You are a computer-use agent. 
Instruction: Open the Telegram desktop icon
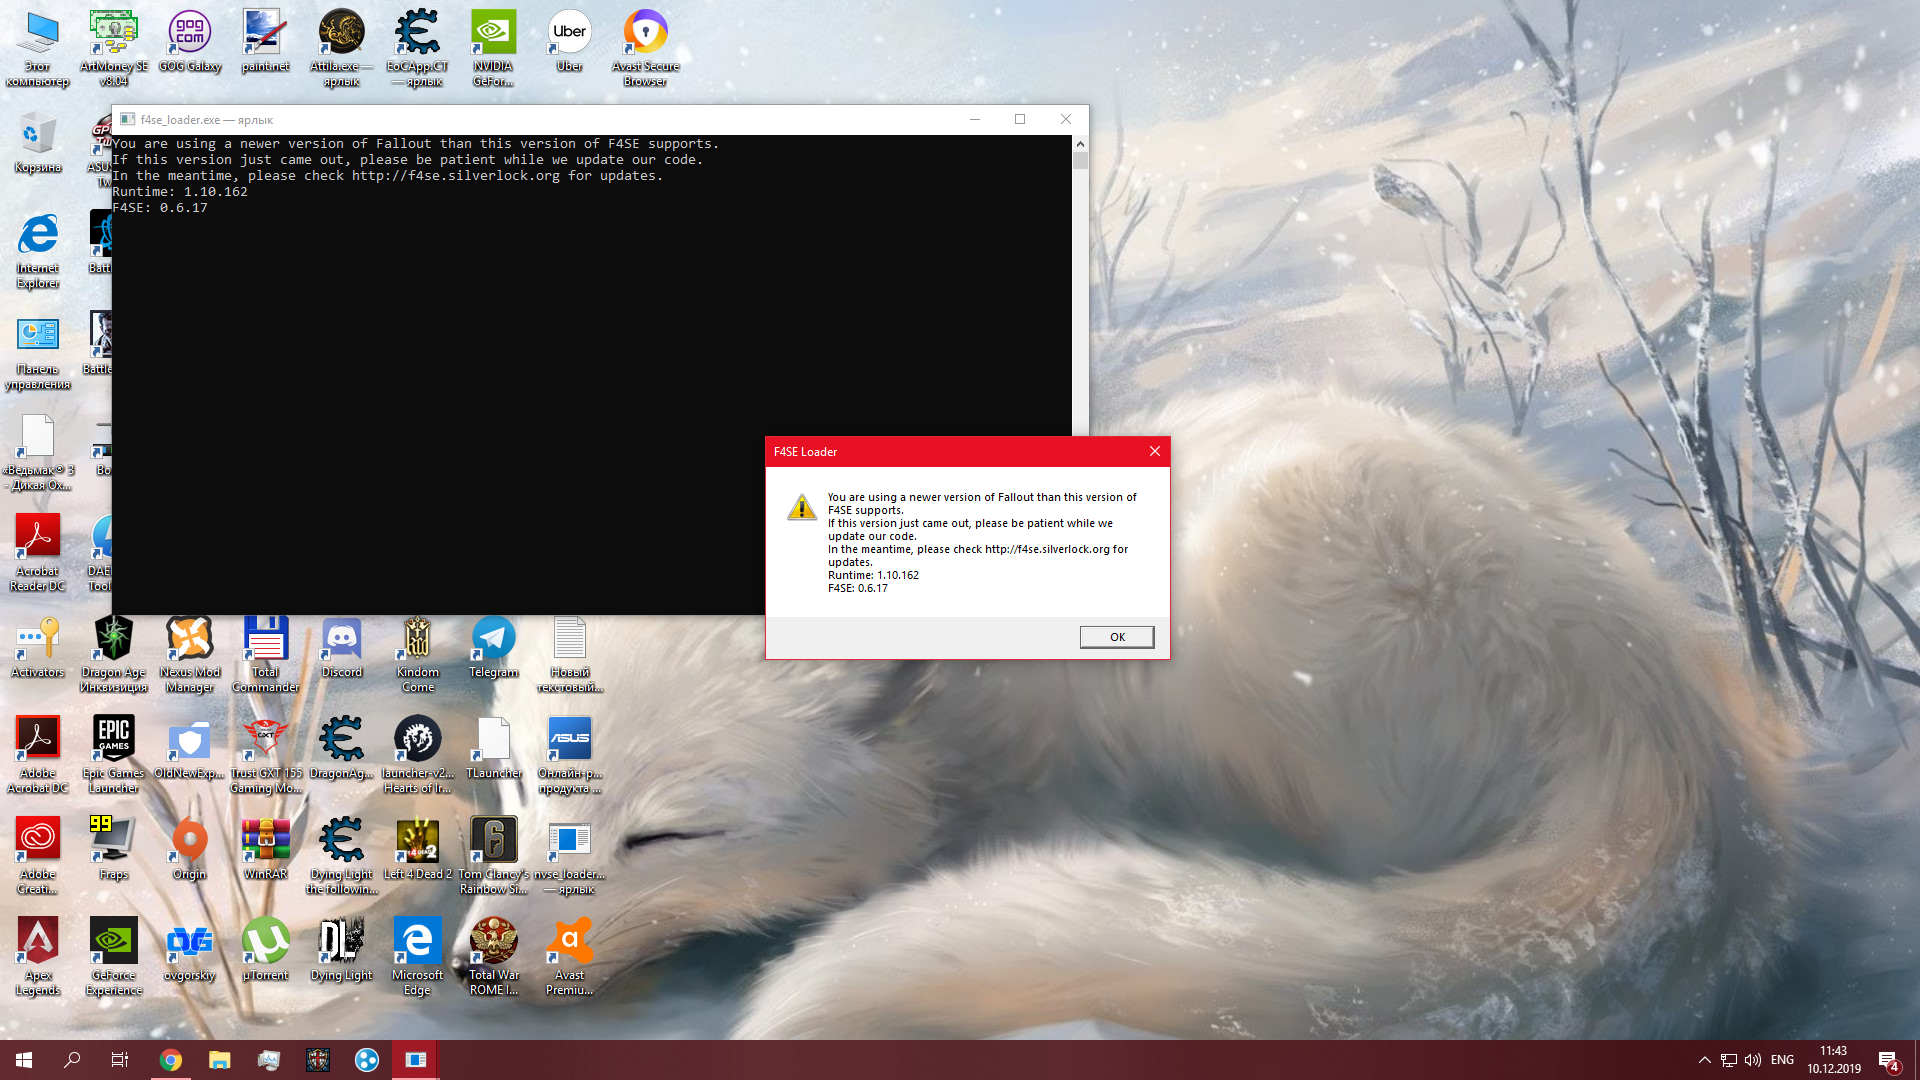(x=493, y=640)
